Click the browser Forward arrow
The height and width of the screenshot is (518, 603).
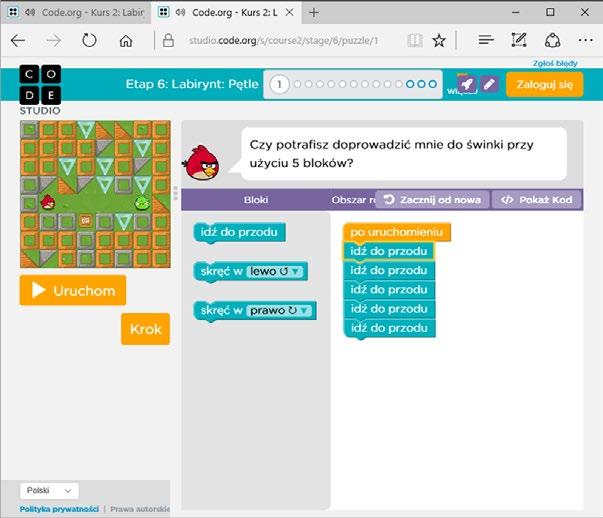point(53,40)
